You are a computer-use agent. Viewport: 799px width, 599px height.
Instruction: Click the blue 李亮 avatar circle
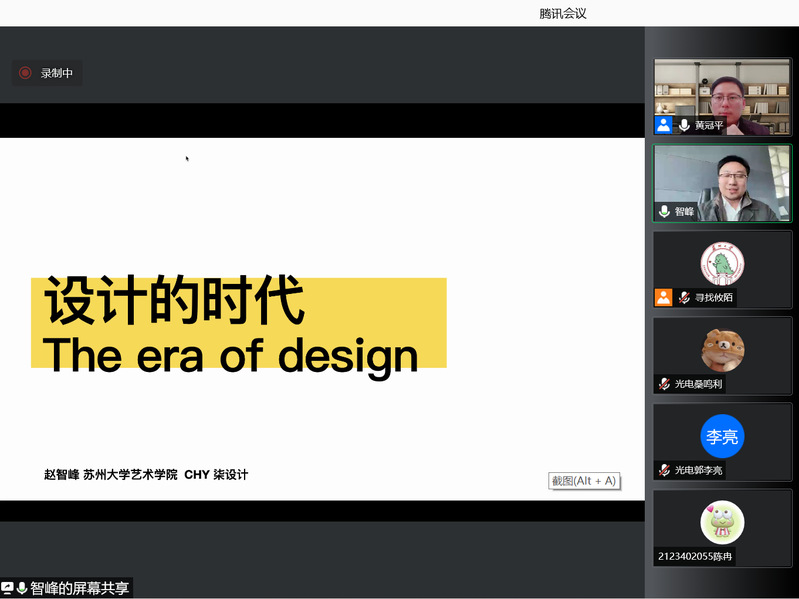(722, 437)
